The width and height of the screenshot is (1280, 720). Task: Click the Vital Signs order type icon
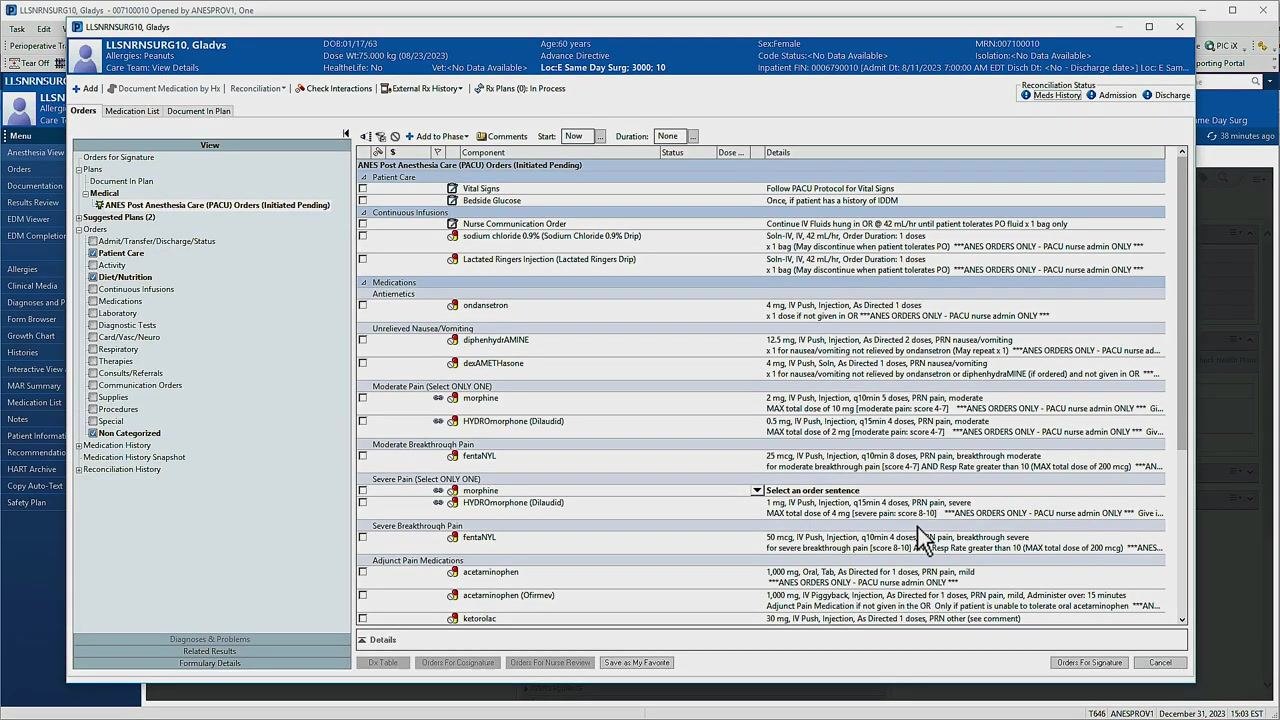[x=452, y=188]
